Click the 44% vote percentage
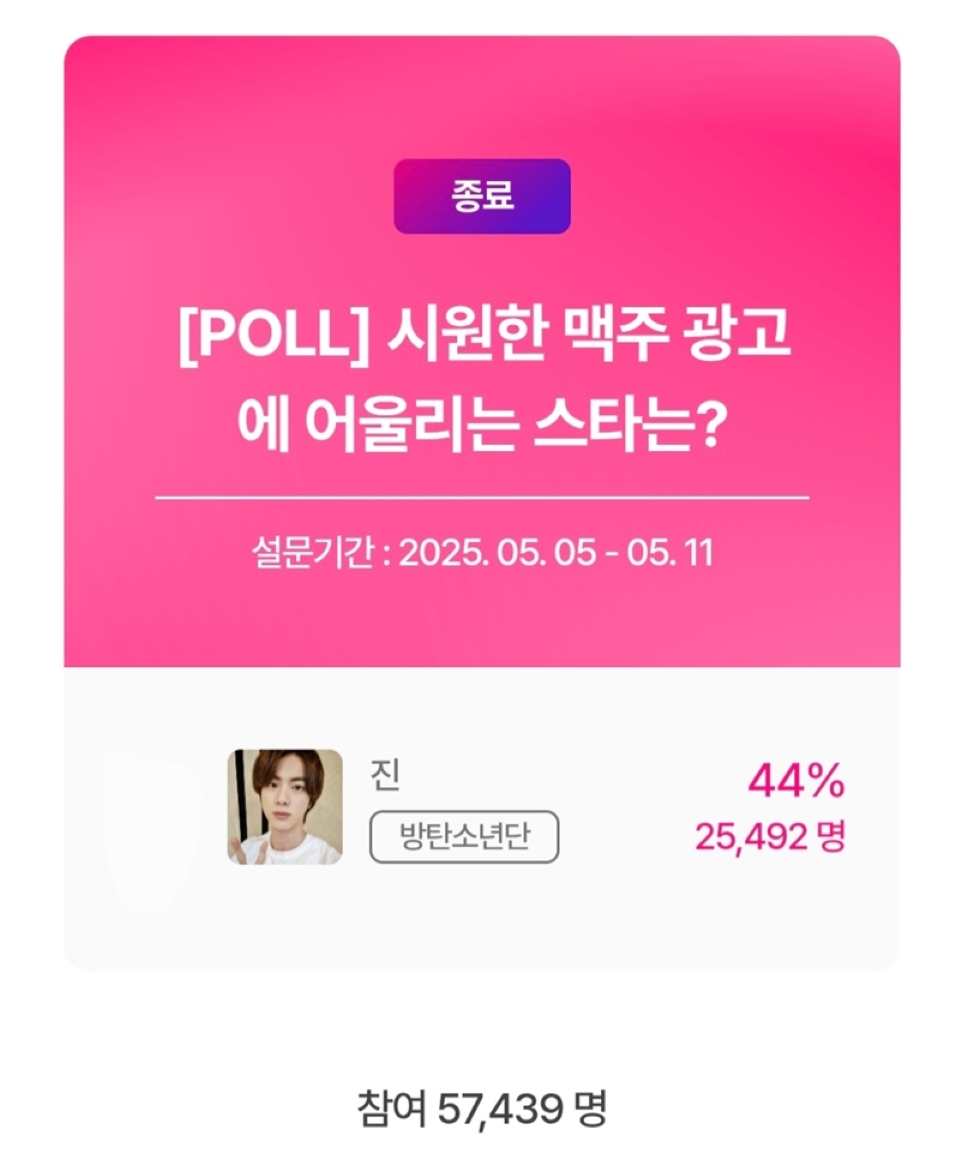The width and height of the screenshot is (960, 1176). tap(796, 781)
